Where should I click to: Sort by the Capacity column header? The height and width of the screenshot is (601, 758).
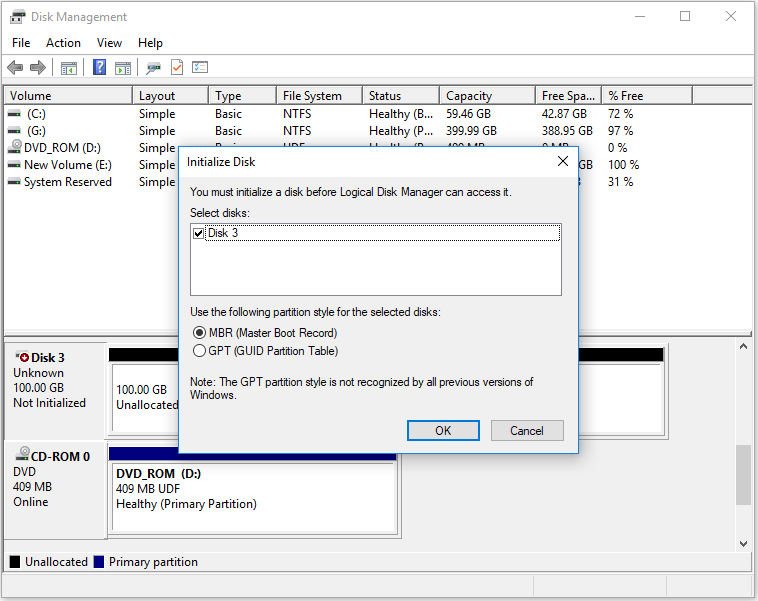point(488,96)
